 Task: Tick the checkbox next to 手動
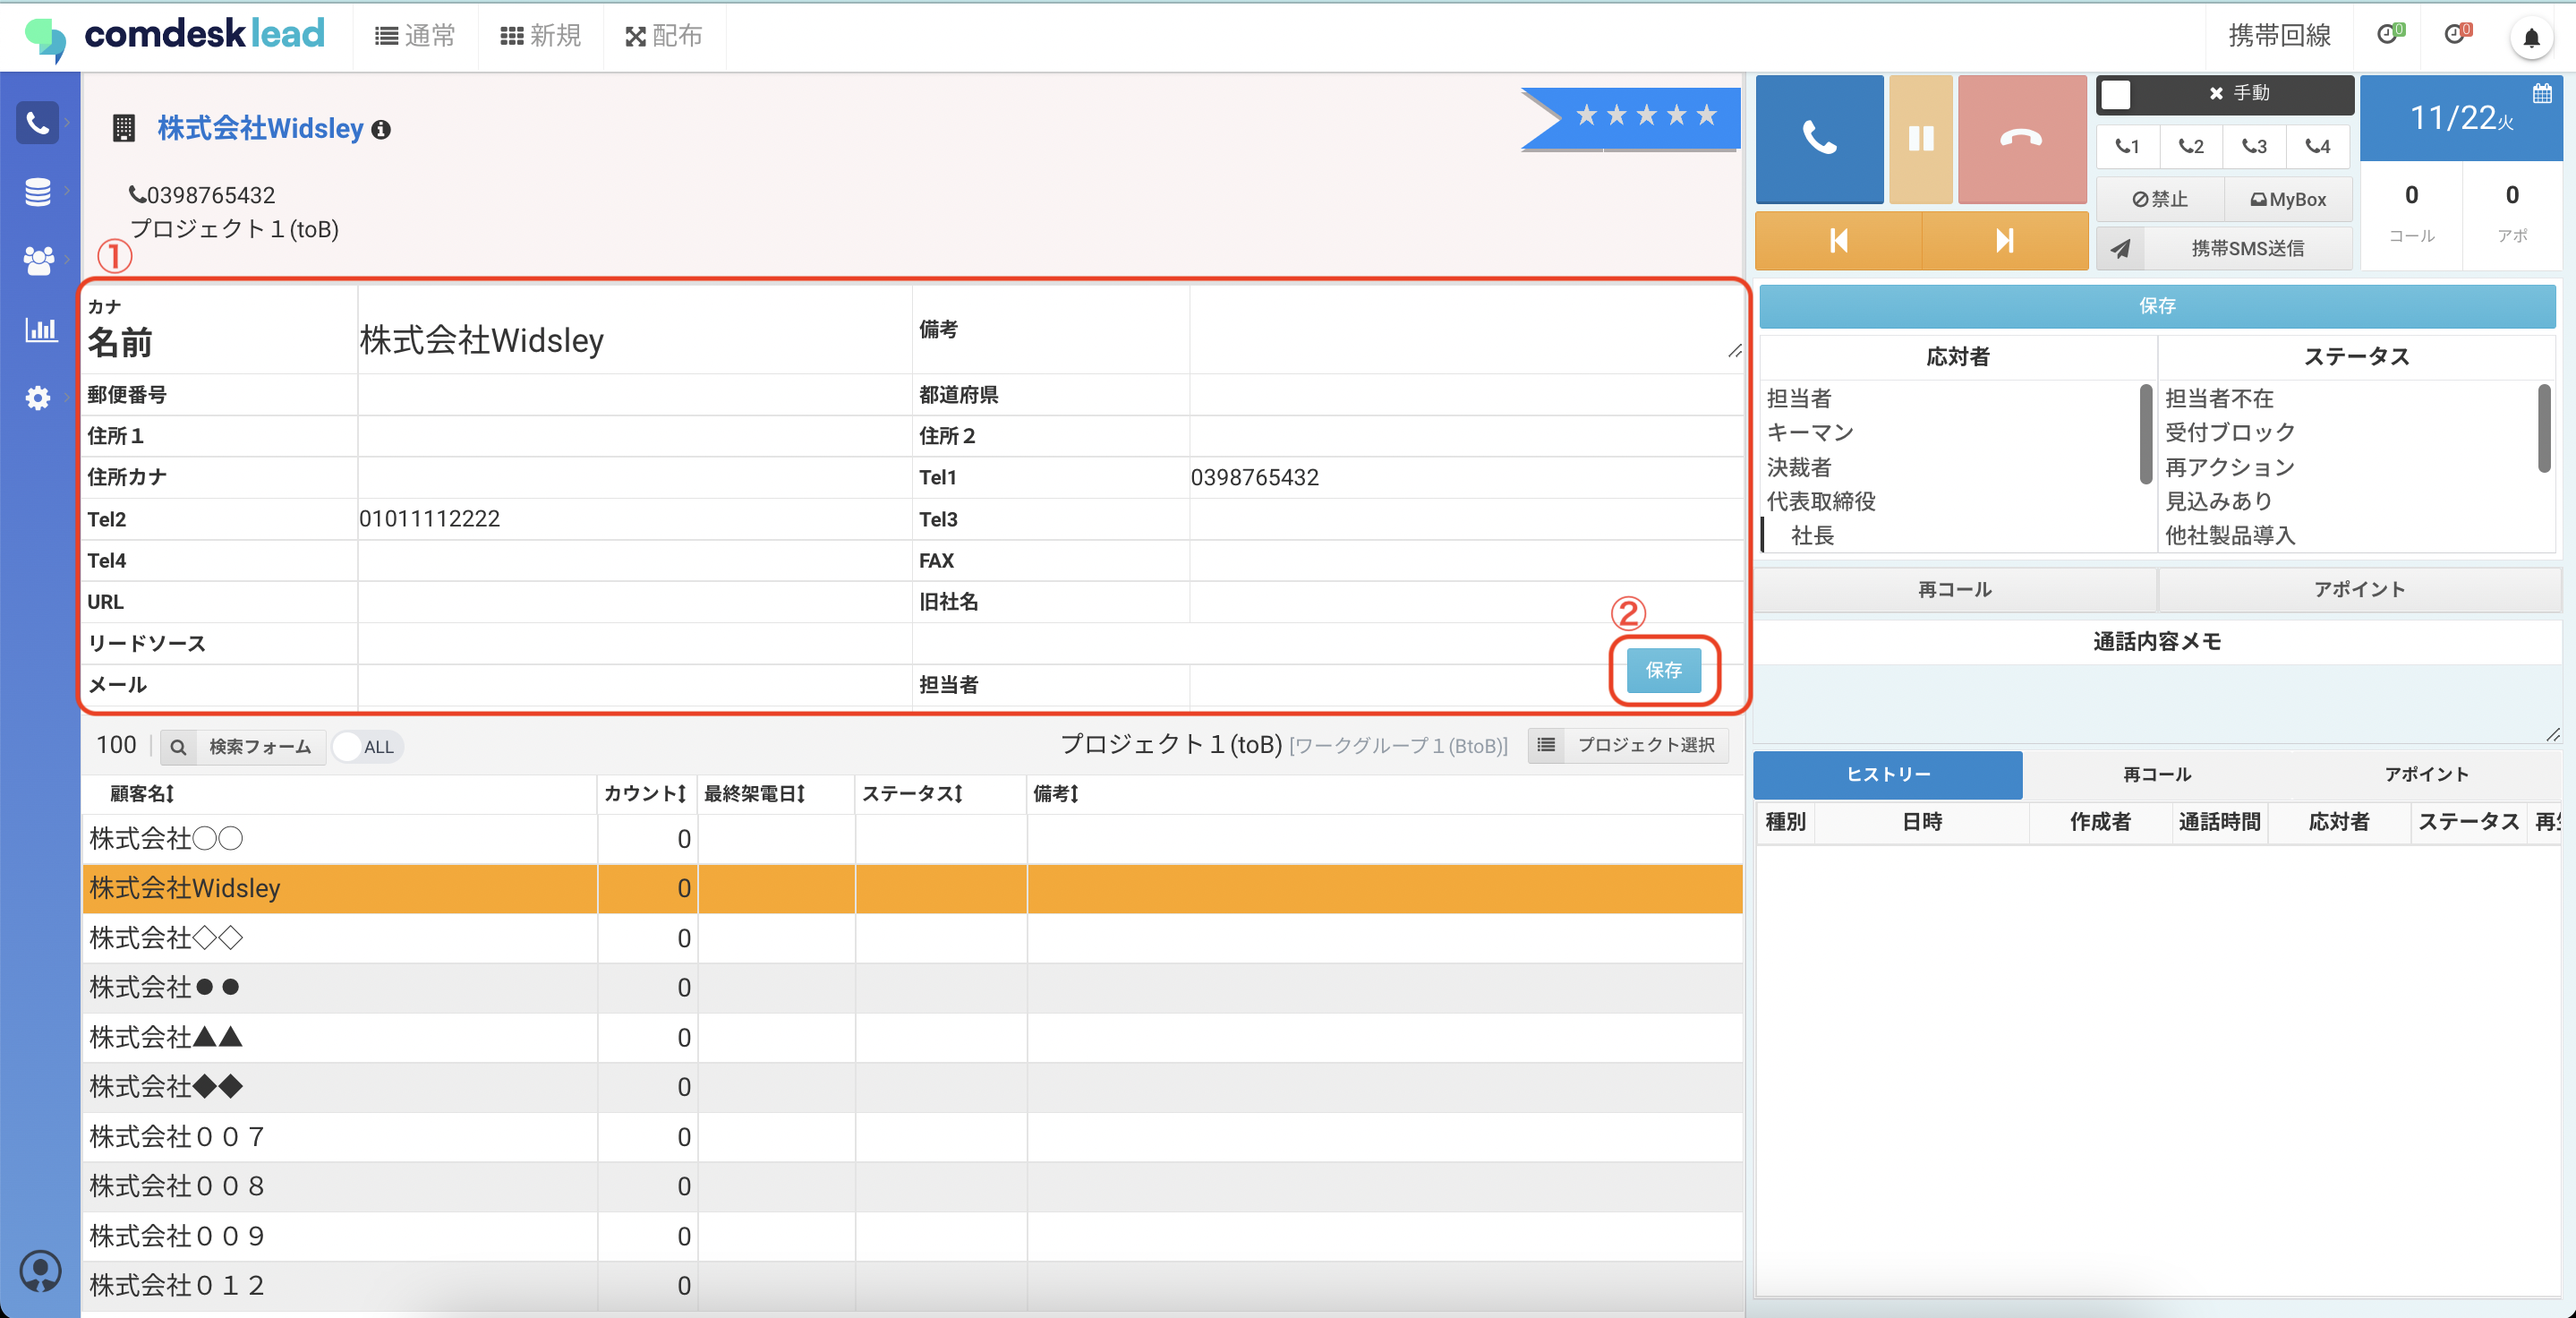pyautogui.click(x=2116, y=94)
